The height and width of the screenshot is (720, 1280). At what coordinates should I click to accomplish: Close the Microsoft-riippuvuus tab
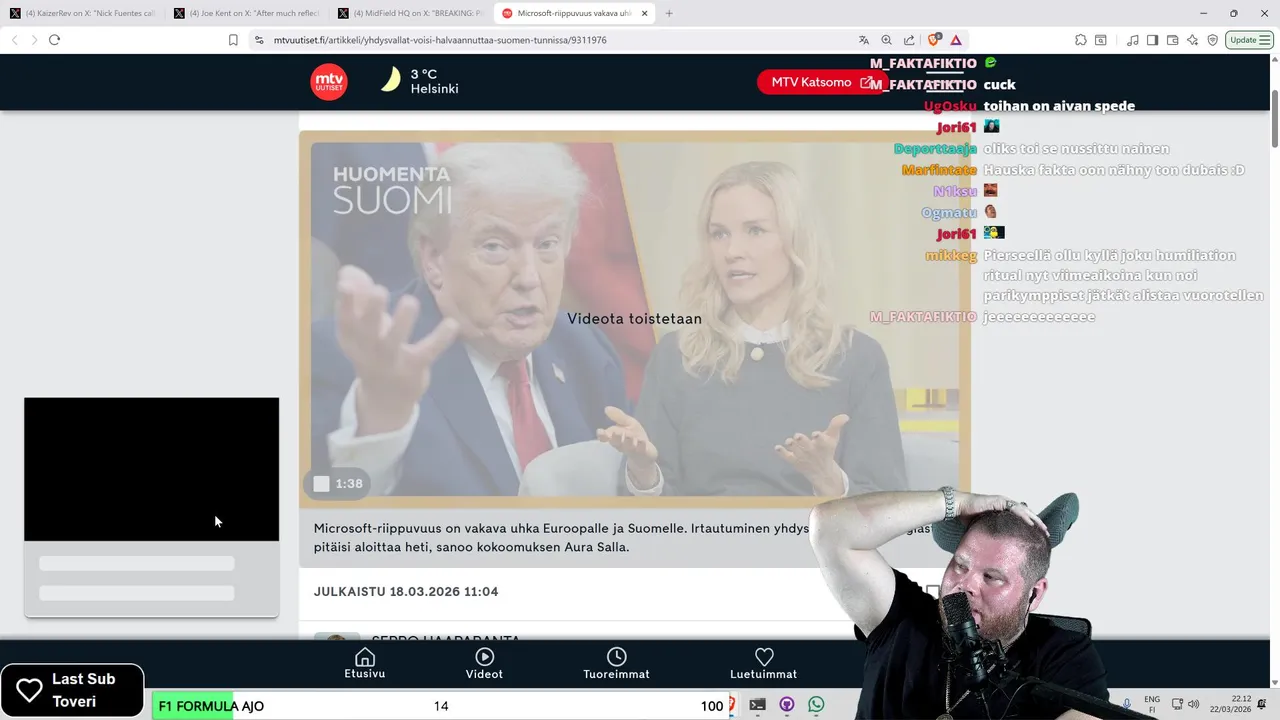tap(645, 13)
